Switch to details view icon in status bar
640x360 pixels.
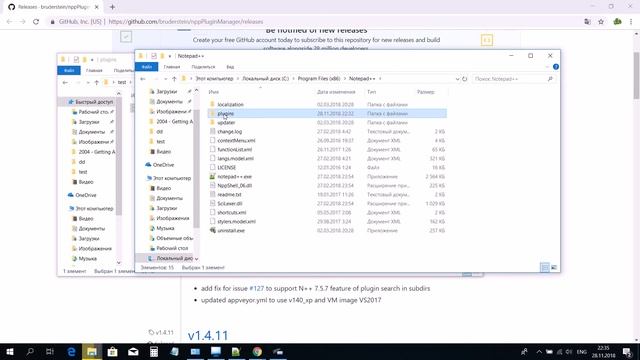click(544, 268)
